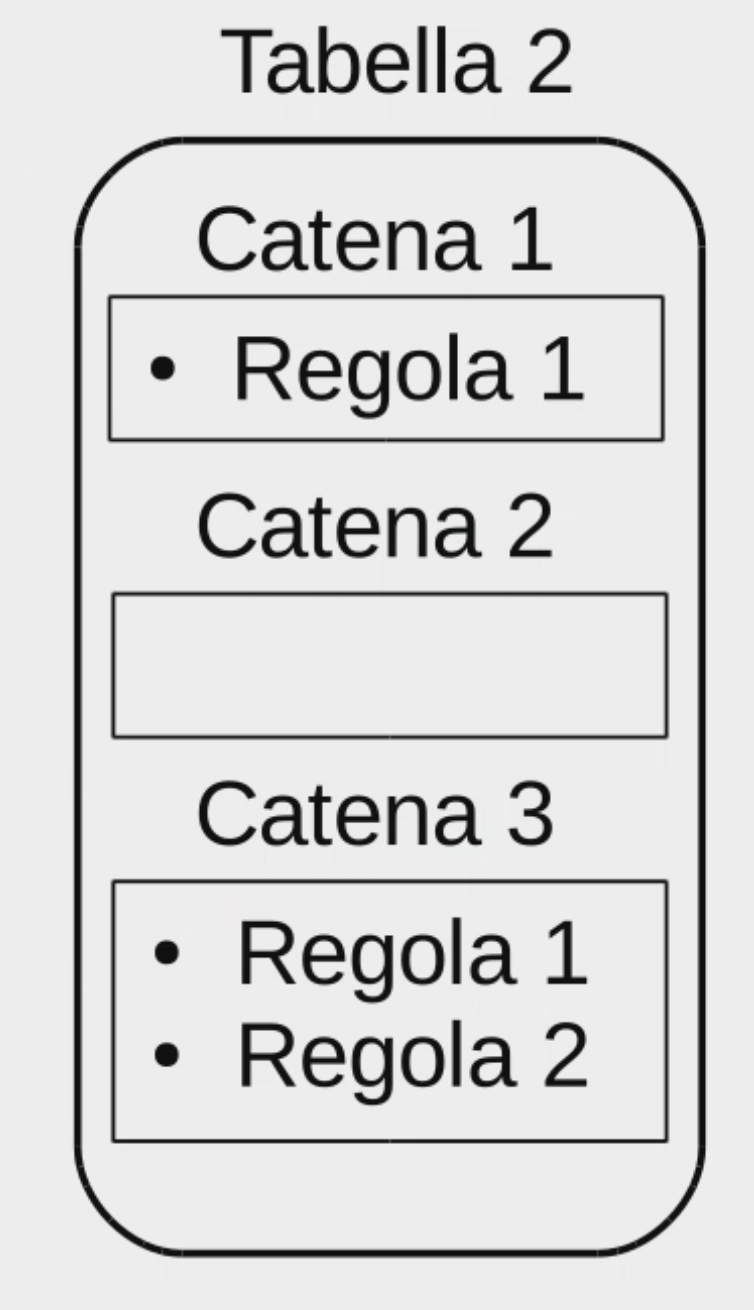Screen dimensions: 754x1310
Task: Click the digit 1 in Catena 1 heading
Action: (x=531, y=240)
